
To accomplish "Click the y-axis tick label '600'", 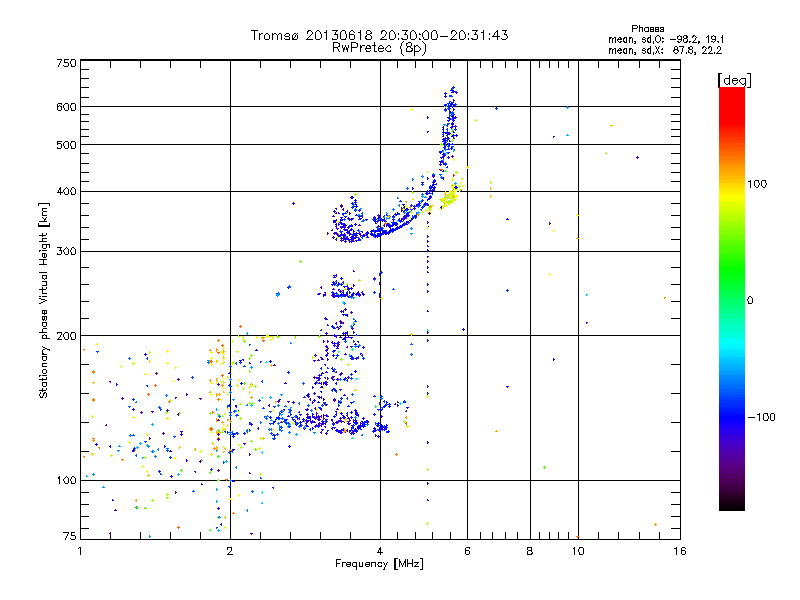I will (66, 107).
